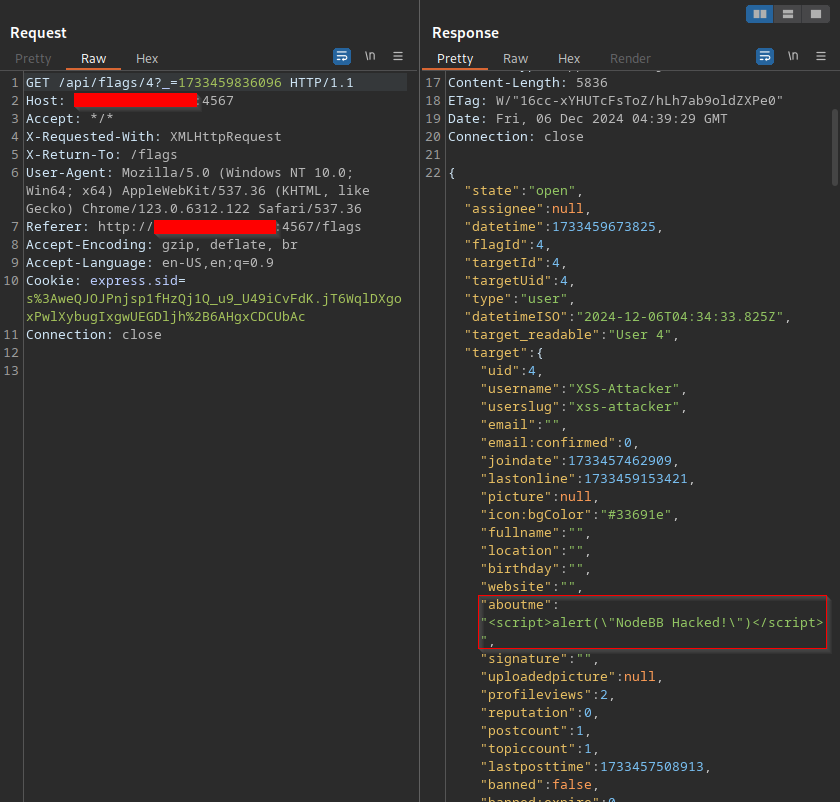The height and width of the screenshot is (802, 840).
Task: Open the Response editor hamburger options menu
Action: [x=820, y=57]
